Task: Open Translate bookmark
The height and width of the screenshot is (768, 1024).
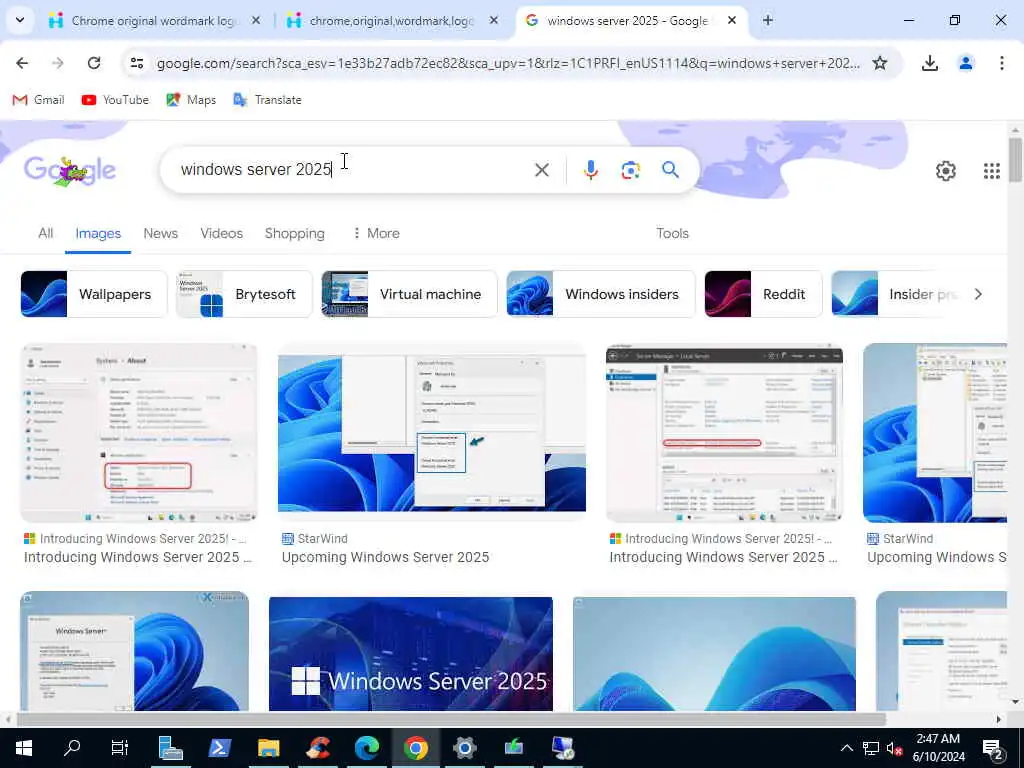Action: click(x=267, y=100)
